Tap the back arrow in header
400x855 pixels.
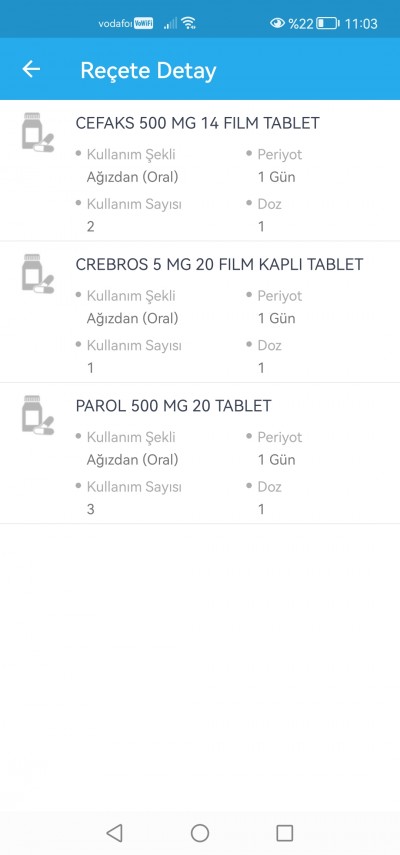31,69
